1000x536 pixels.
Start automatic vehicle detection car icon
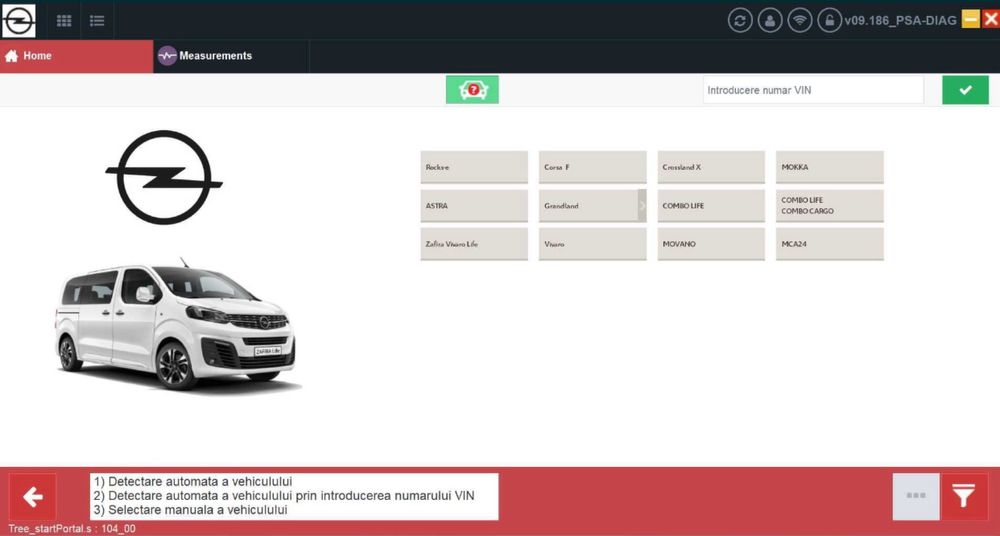tap(473, 90)
